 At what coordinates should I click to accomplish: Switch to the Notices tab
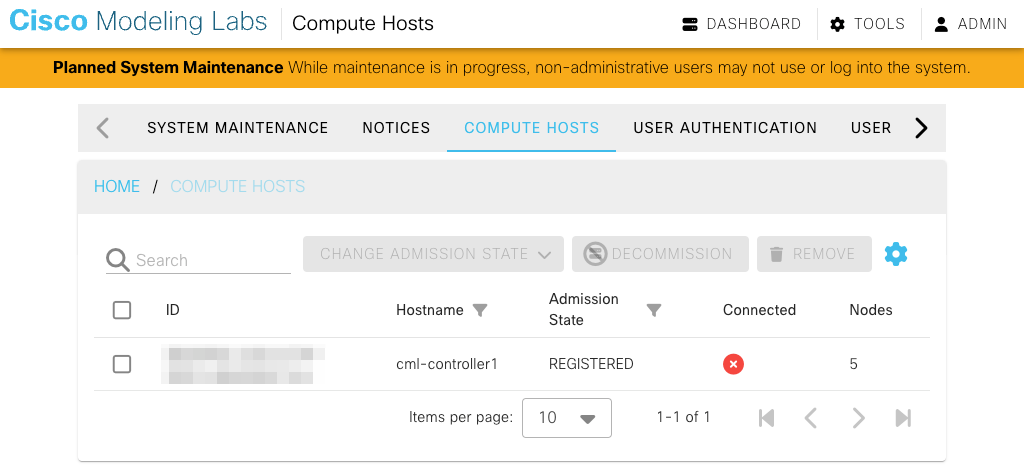tap(396, 128)
